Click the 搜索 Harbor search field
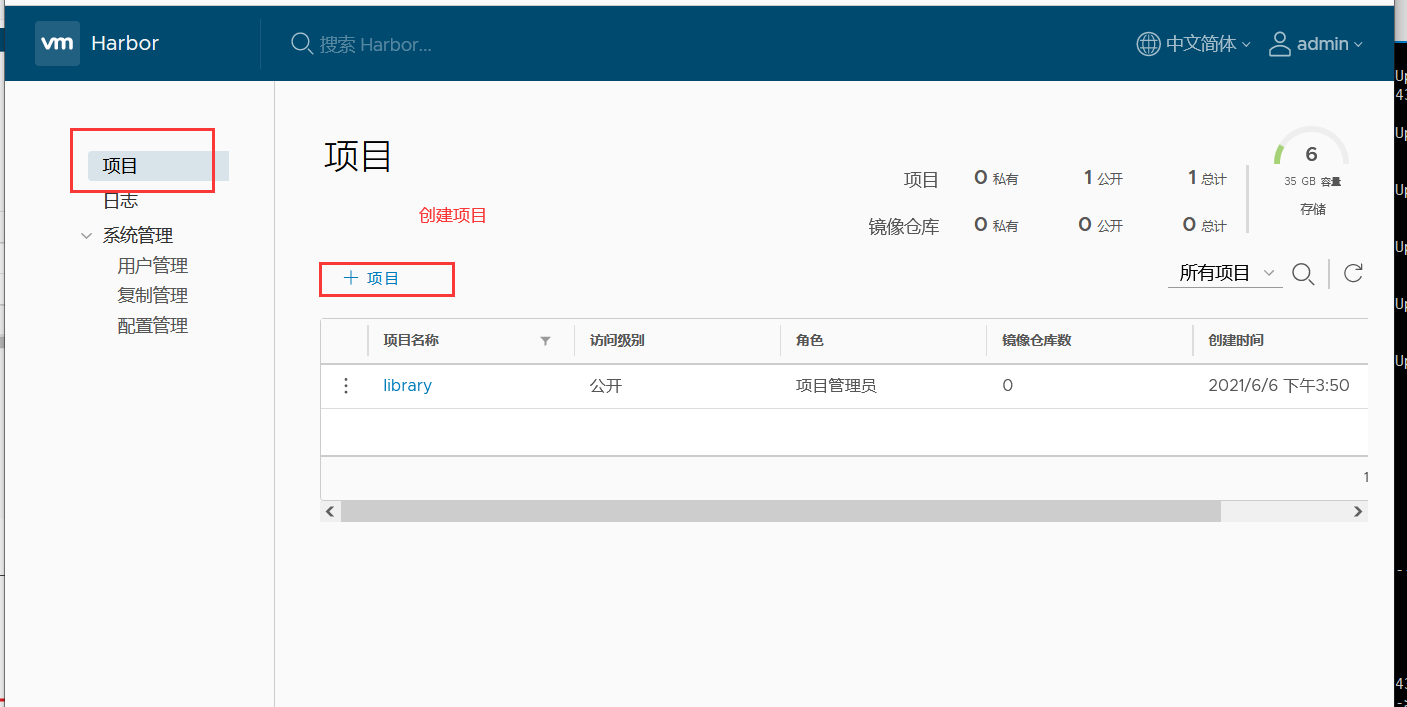This screenshot has height=707, width=1407. point(376,45)
